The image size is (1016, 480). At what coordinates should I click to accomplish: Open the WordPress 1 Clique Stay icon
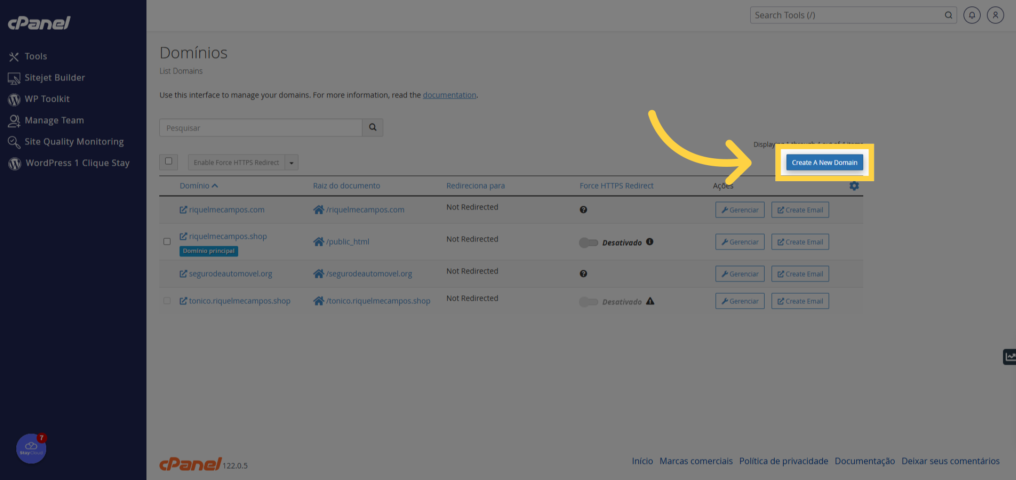(x=14, y=163)
